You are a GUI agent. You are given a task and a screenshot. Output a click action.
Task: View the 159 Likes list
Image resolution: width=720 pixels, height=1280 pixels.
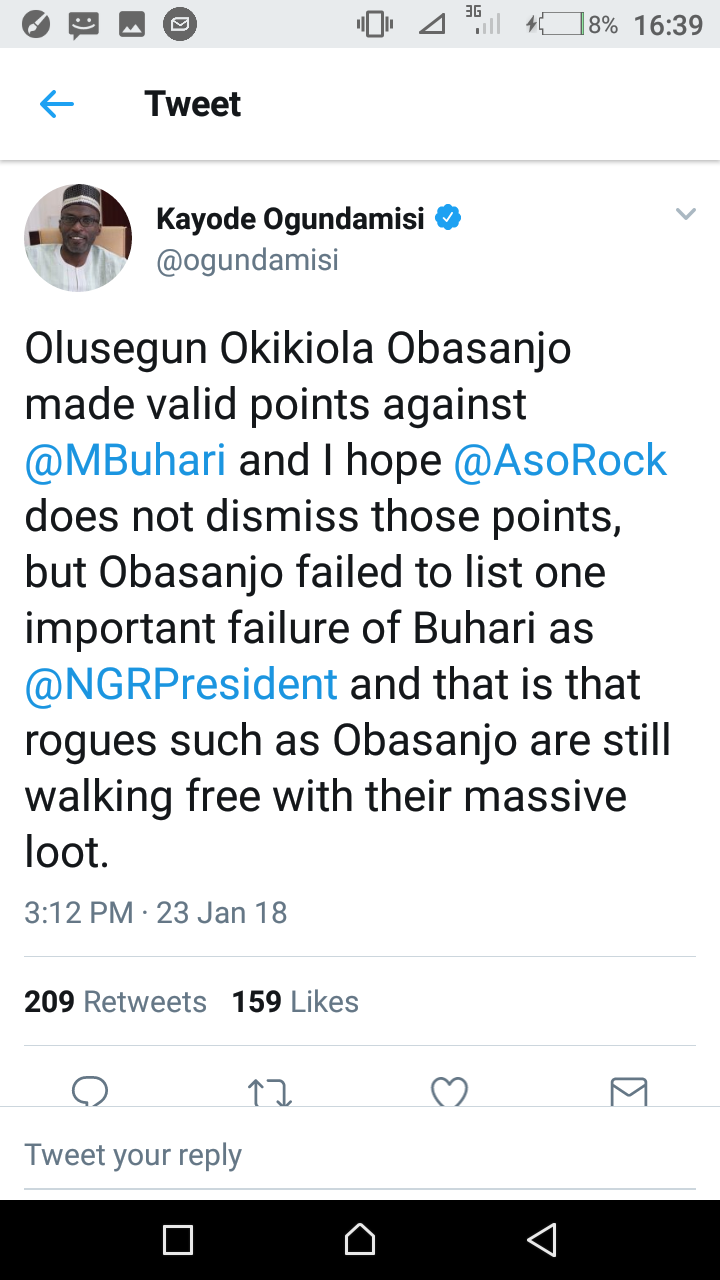click(295, 1001)
